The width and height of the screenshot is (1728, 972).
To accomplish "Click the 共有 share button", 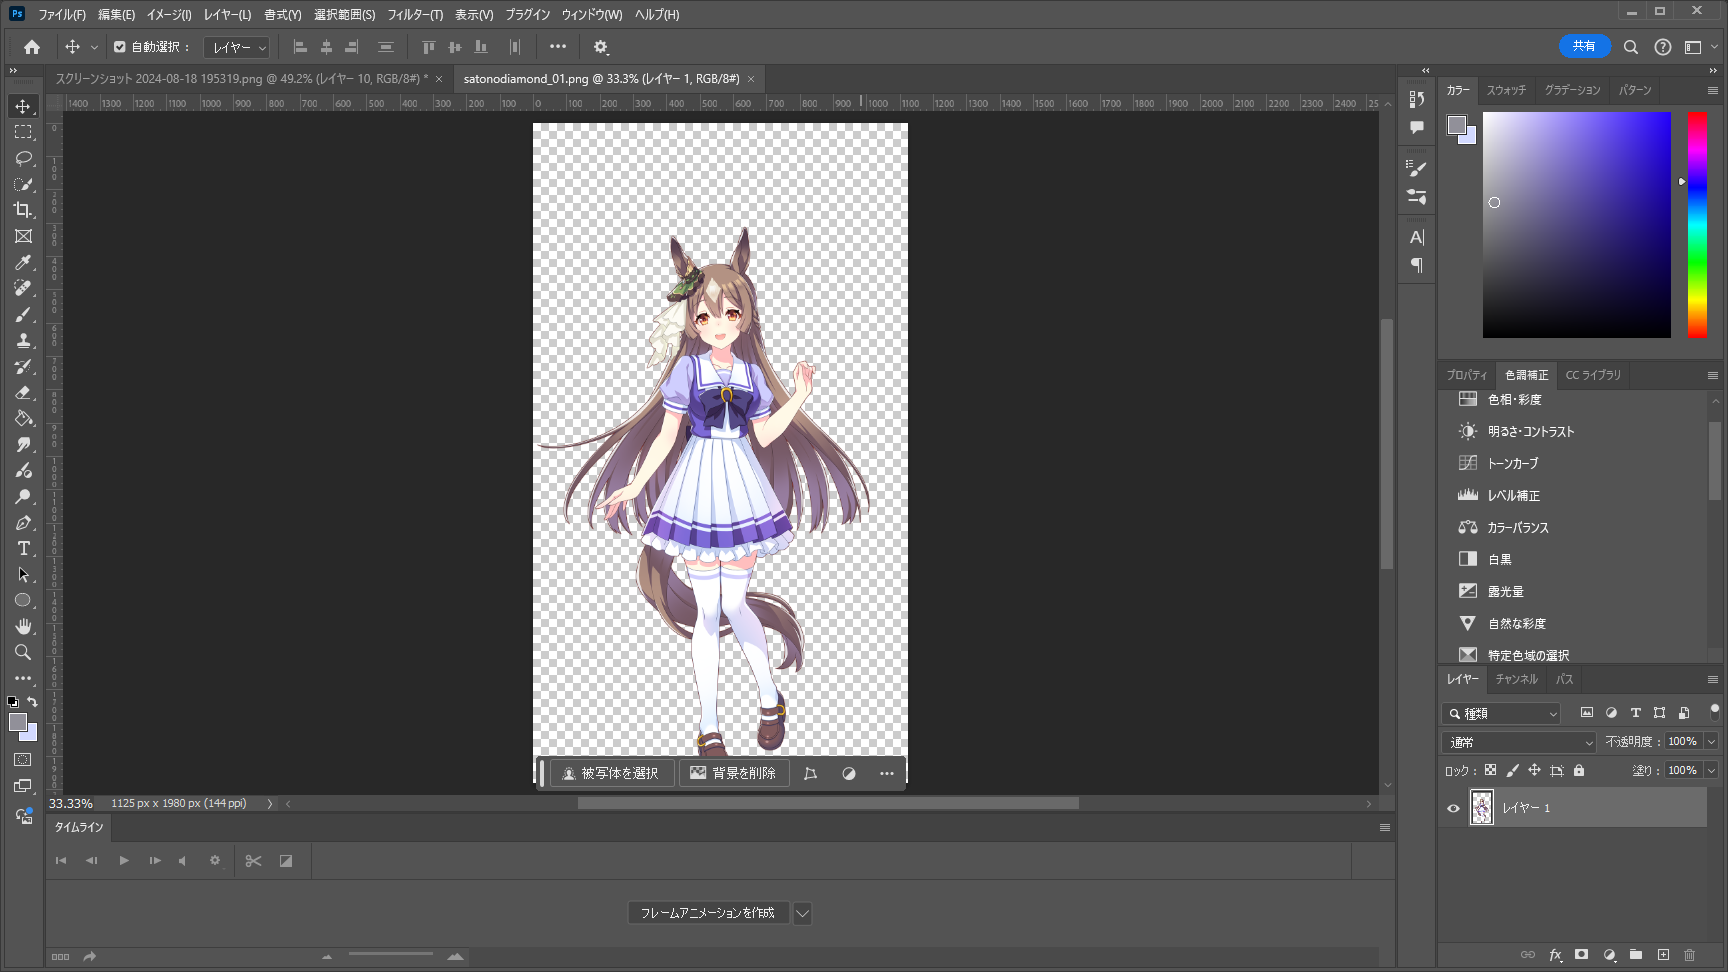I will point(1584,46).
